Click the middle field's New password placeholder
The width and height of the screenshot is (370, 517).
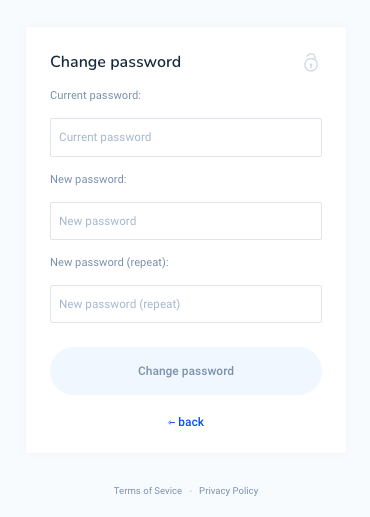tap(98, 221)
